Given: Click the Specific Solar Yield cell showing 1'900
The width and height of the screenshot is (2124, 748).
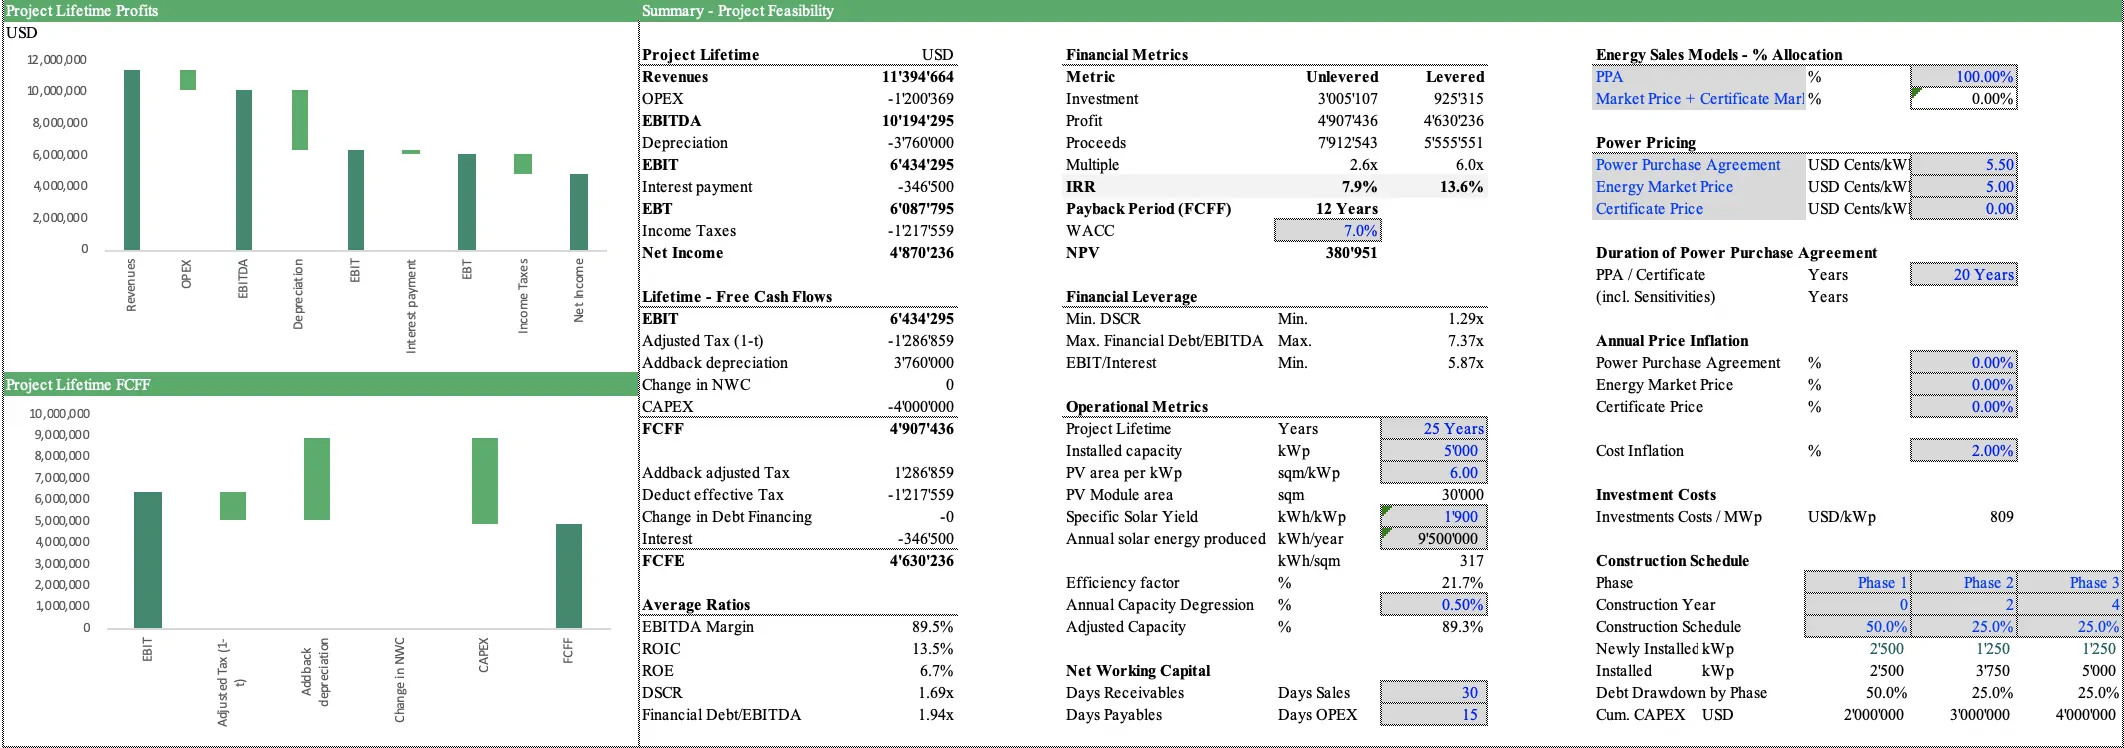Looking at the screenshot, I should point(1434,517).
